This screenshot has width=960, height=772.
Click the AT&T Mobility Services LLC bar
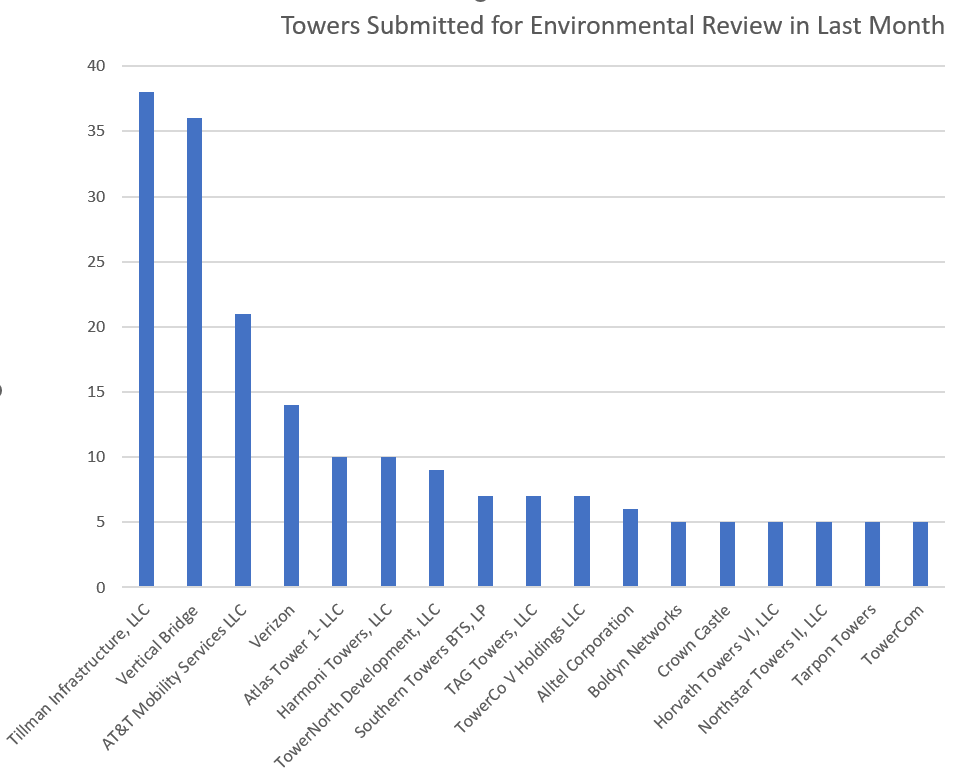(242, 450)
